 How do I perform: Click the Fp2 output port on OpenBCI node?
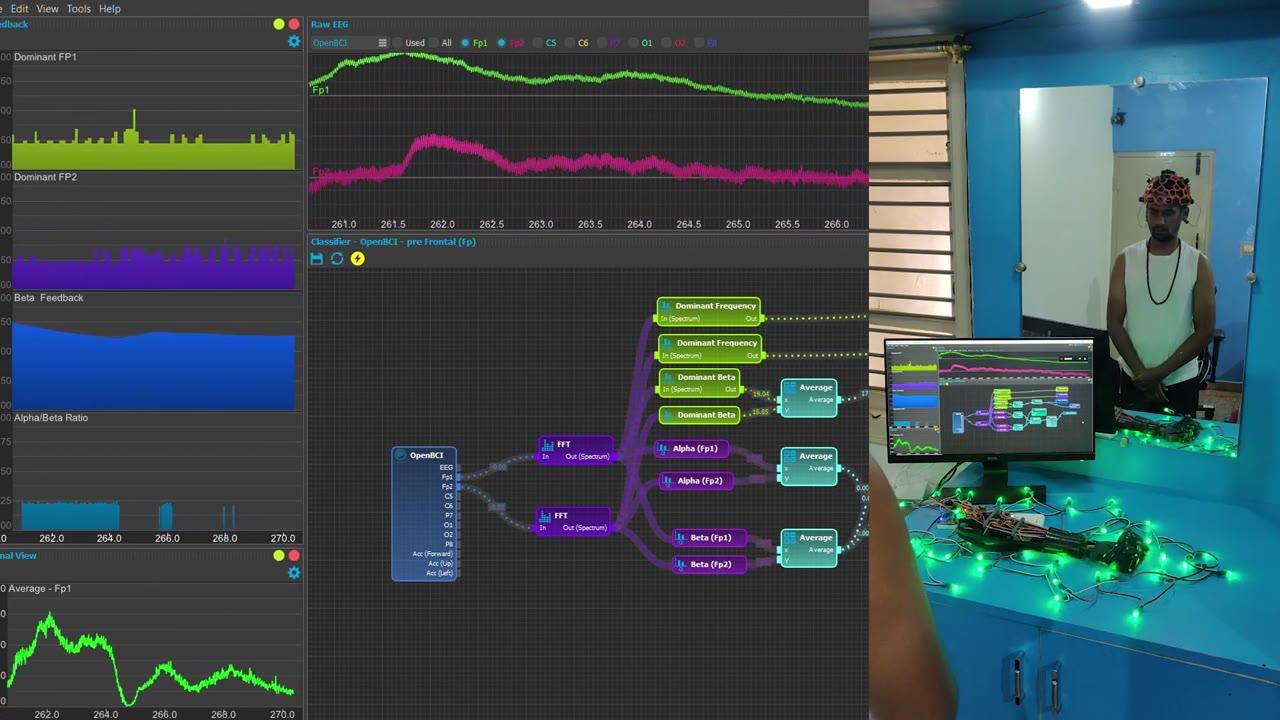[458, 487]
